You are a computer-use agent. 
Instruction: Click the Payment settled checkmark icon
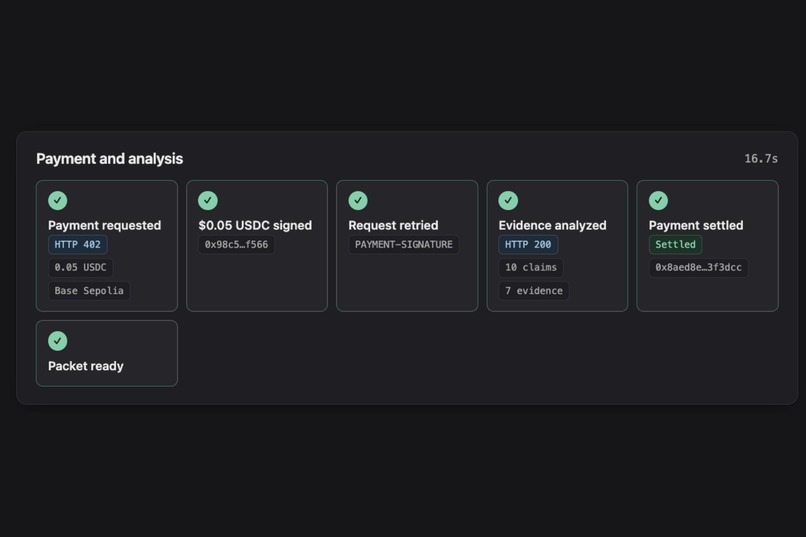point(658,200)
